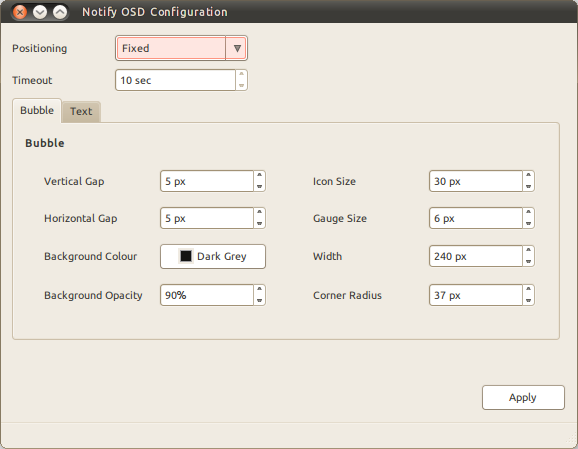The image size is (578, 449).
Task: Click the Background Opacity 90% field
Action: (207, 295)
